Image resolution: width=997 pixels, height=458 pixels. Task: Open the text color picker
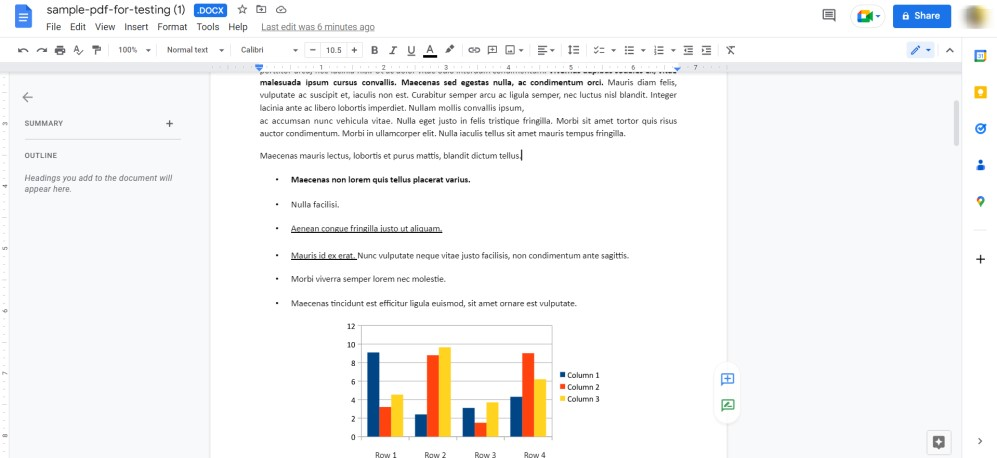429,50
